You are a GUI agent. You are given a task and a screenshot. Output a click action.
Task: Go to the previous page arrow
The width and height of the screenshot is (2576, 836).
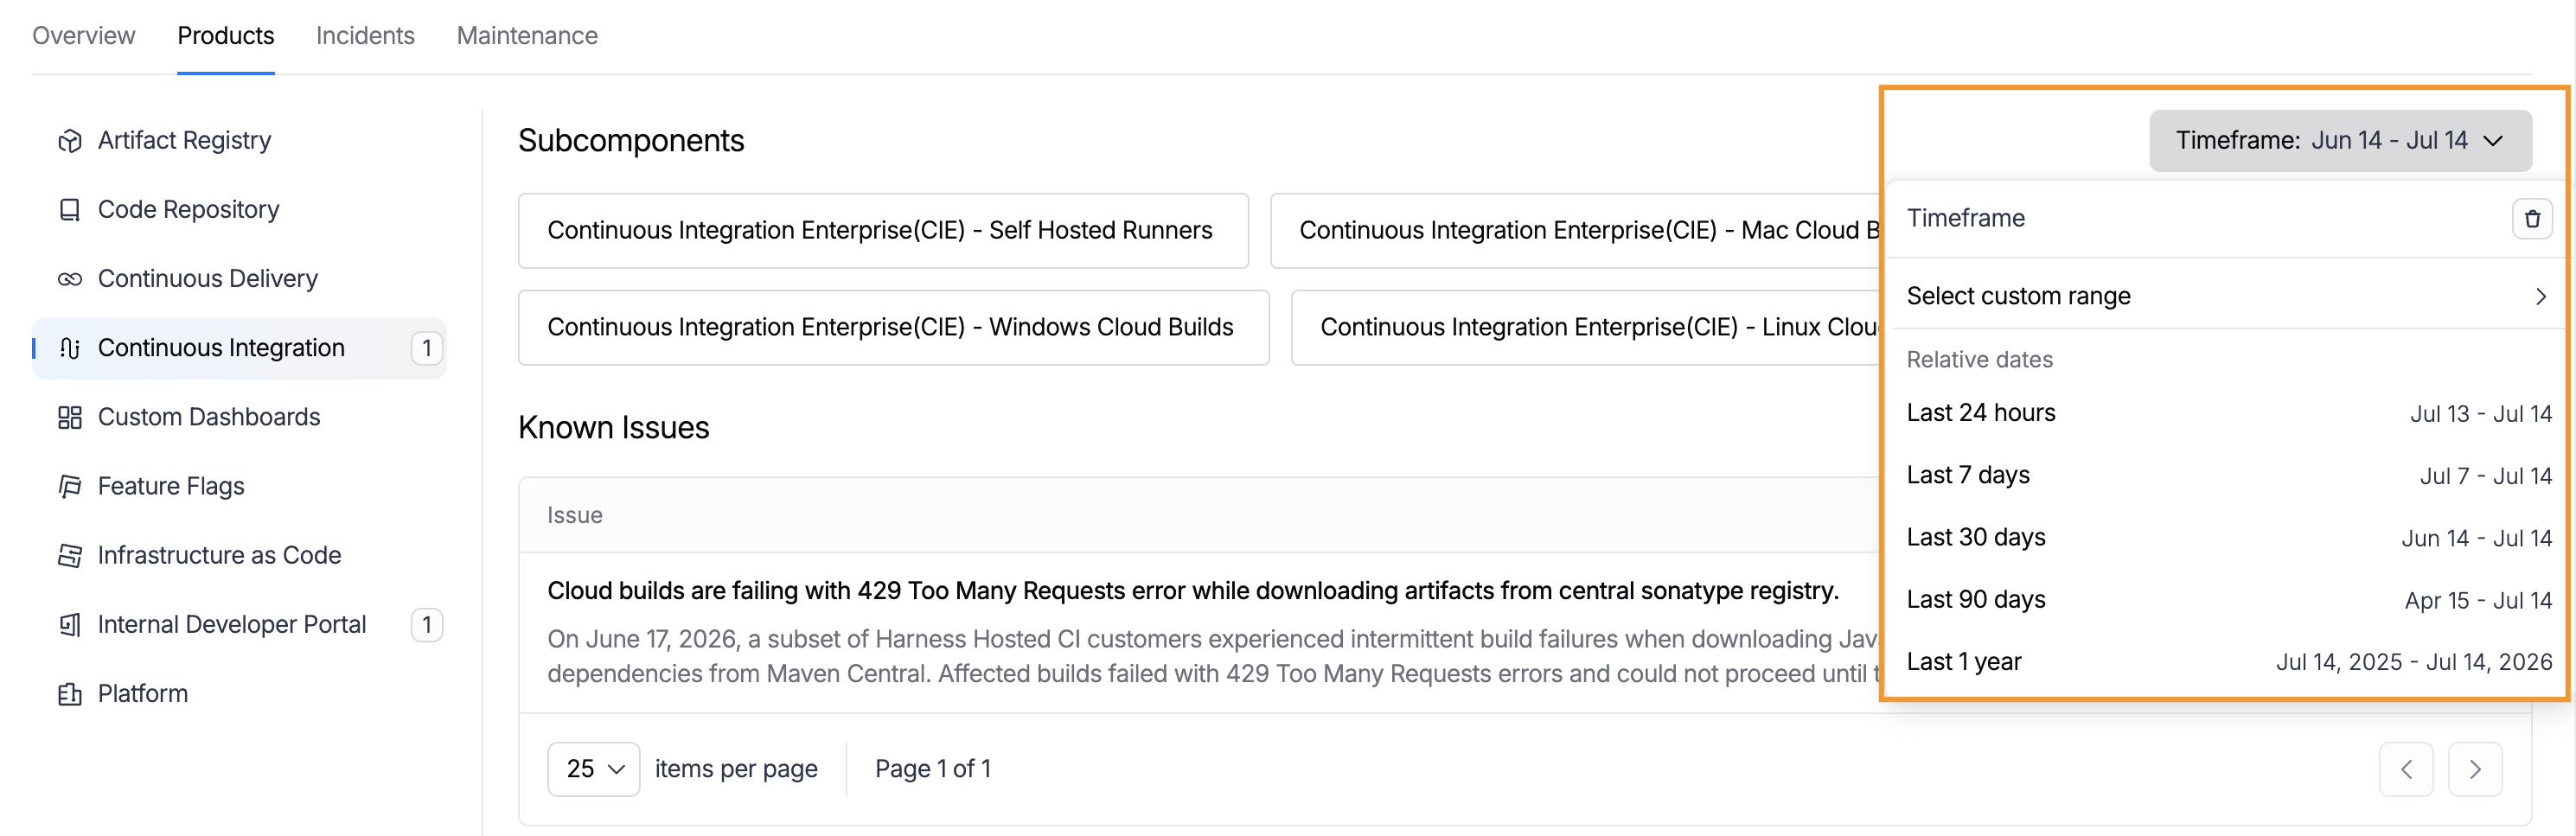[2405, 769]
